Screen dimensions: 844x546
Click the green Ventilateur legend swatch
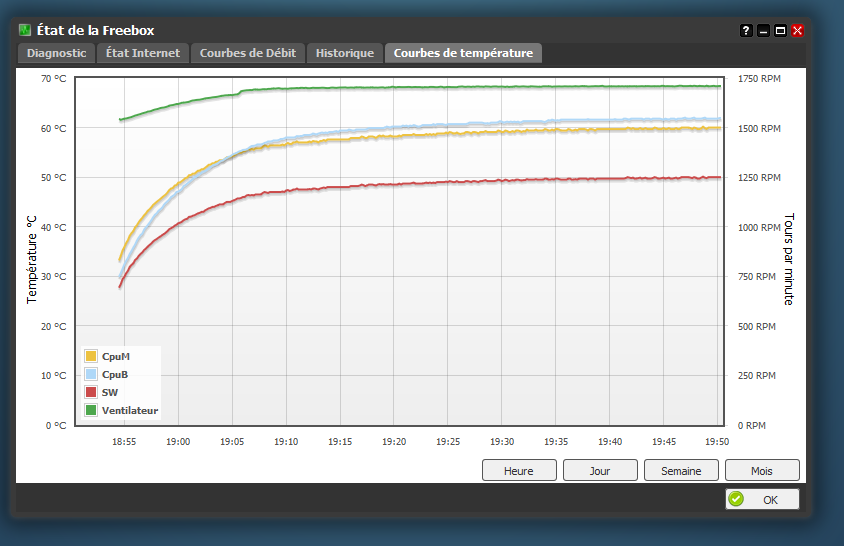[91, 410]
